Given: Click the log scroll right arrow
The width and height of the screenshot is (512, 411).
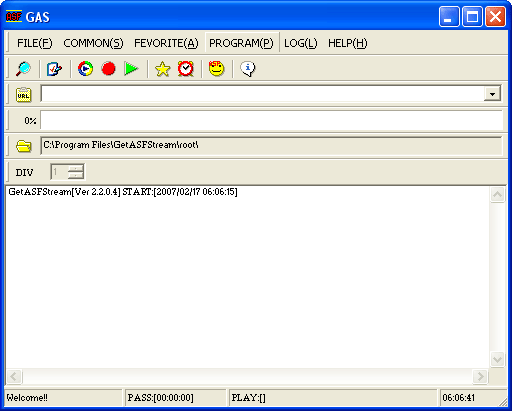Looking at the screenshot, I should (480, 376).
